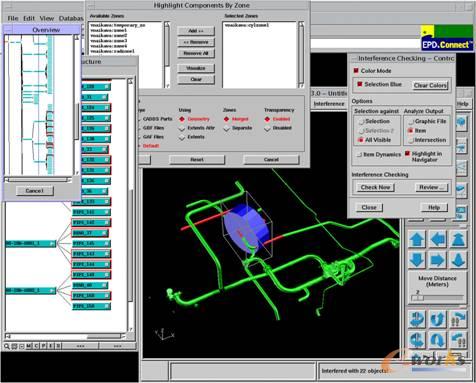Screen dimensions: 476x383
Task: Click the blue up arrow move button
Action: (x=417, y=239)
